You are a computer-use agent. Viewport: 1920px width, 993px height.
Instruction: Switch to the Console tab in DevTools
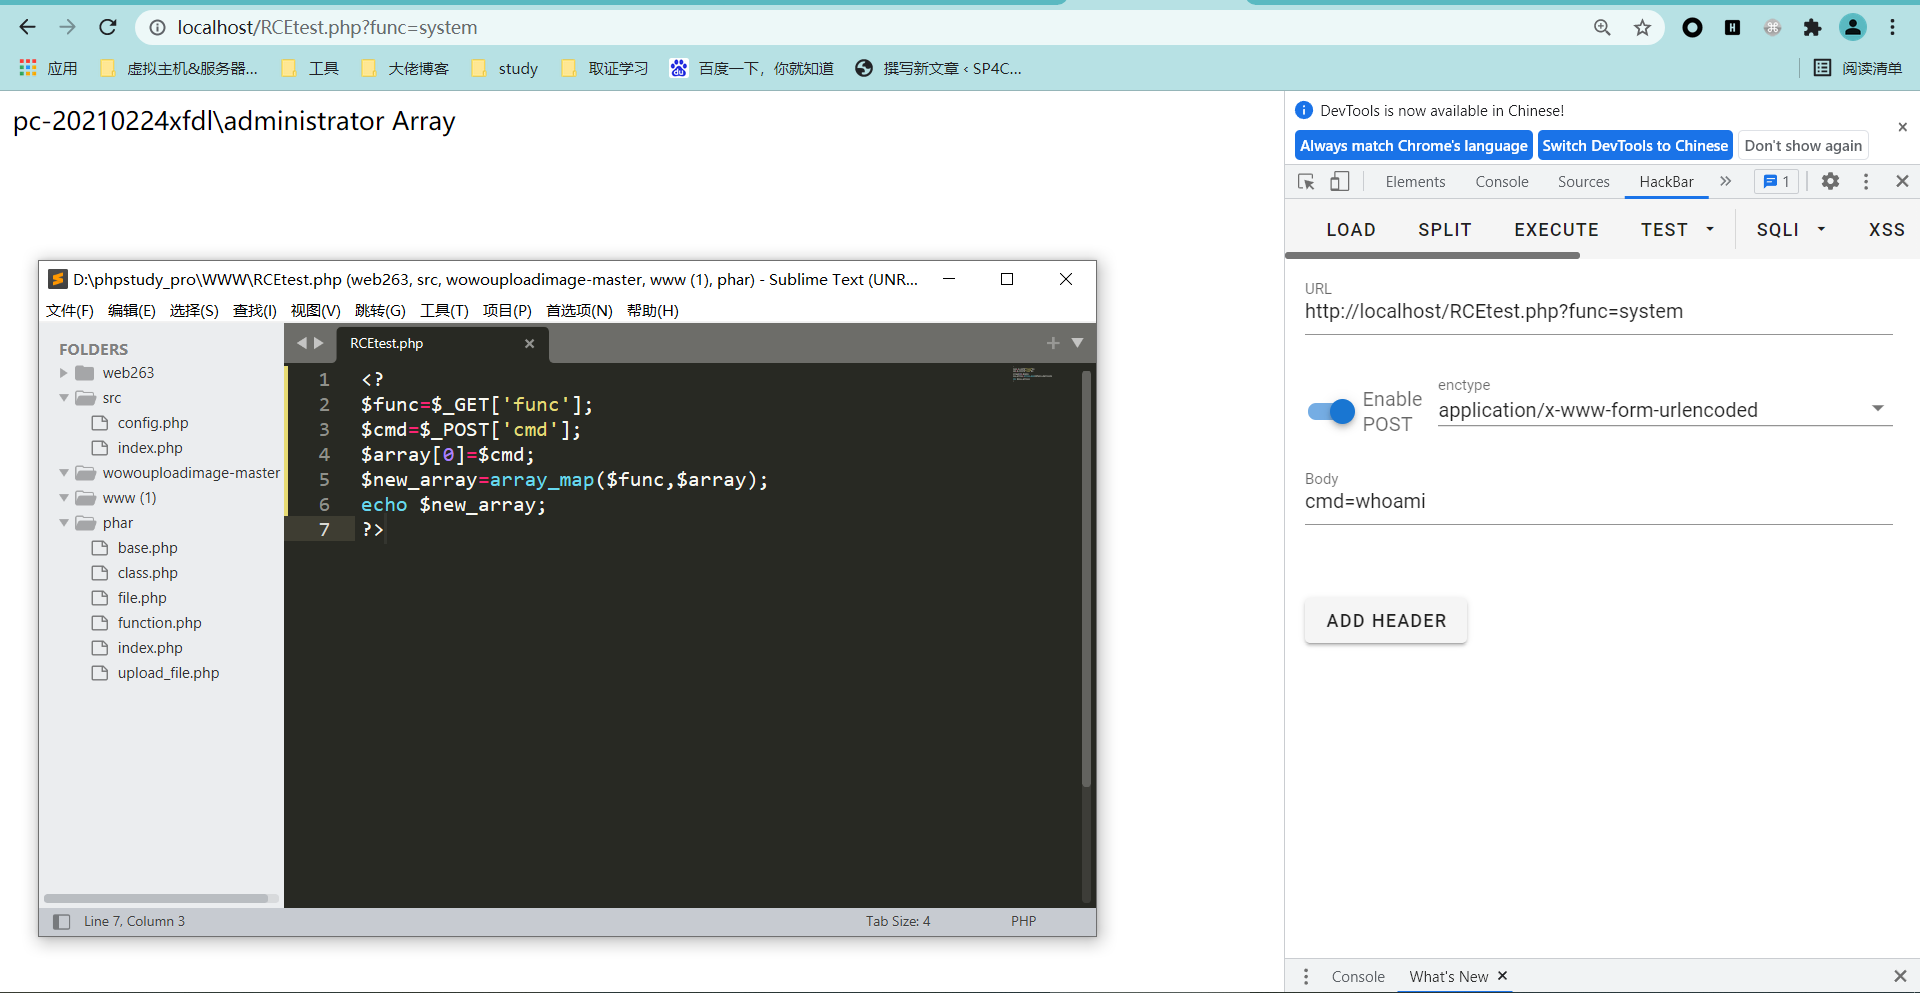[1502, 182]
